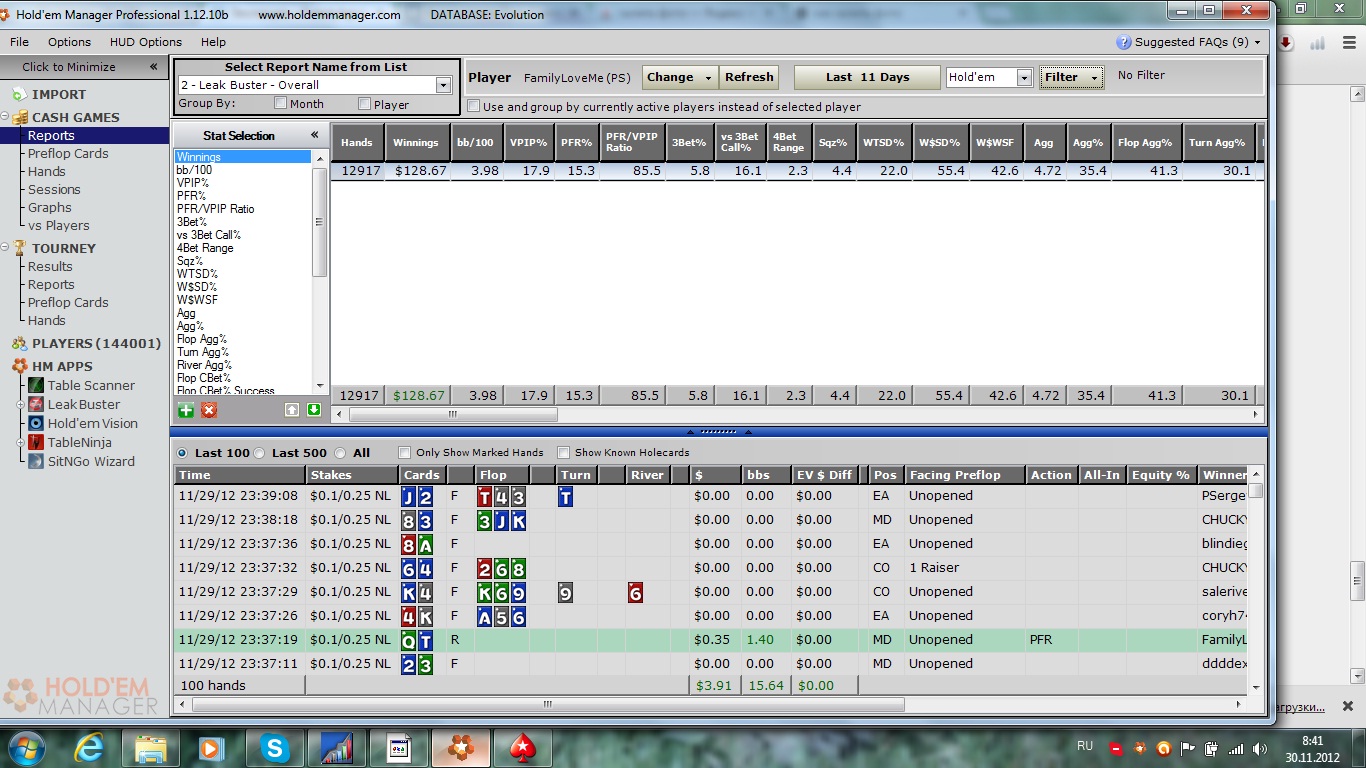This screenshot has width=1366, height=768.
Task: Select Graphs in the sidebar
Action: (50, 207)
